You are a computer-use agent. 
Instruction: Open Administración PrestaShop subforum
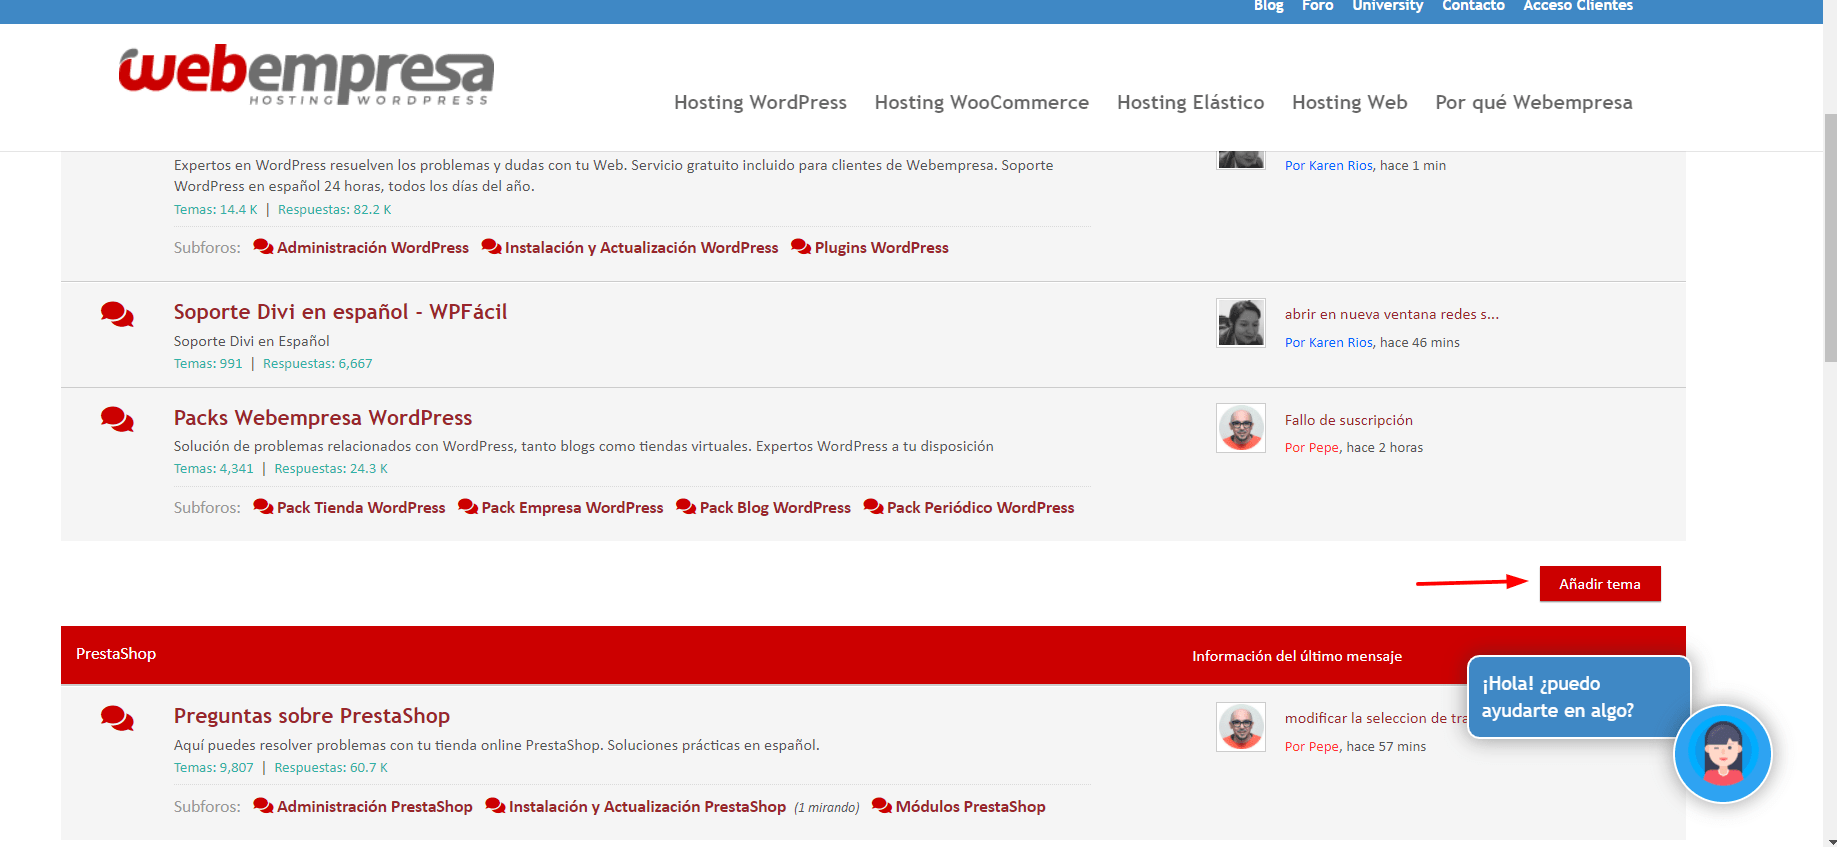pyautogui.click(x=374, y=807)
